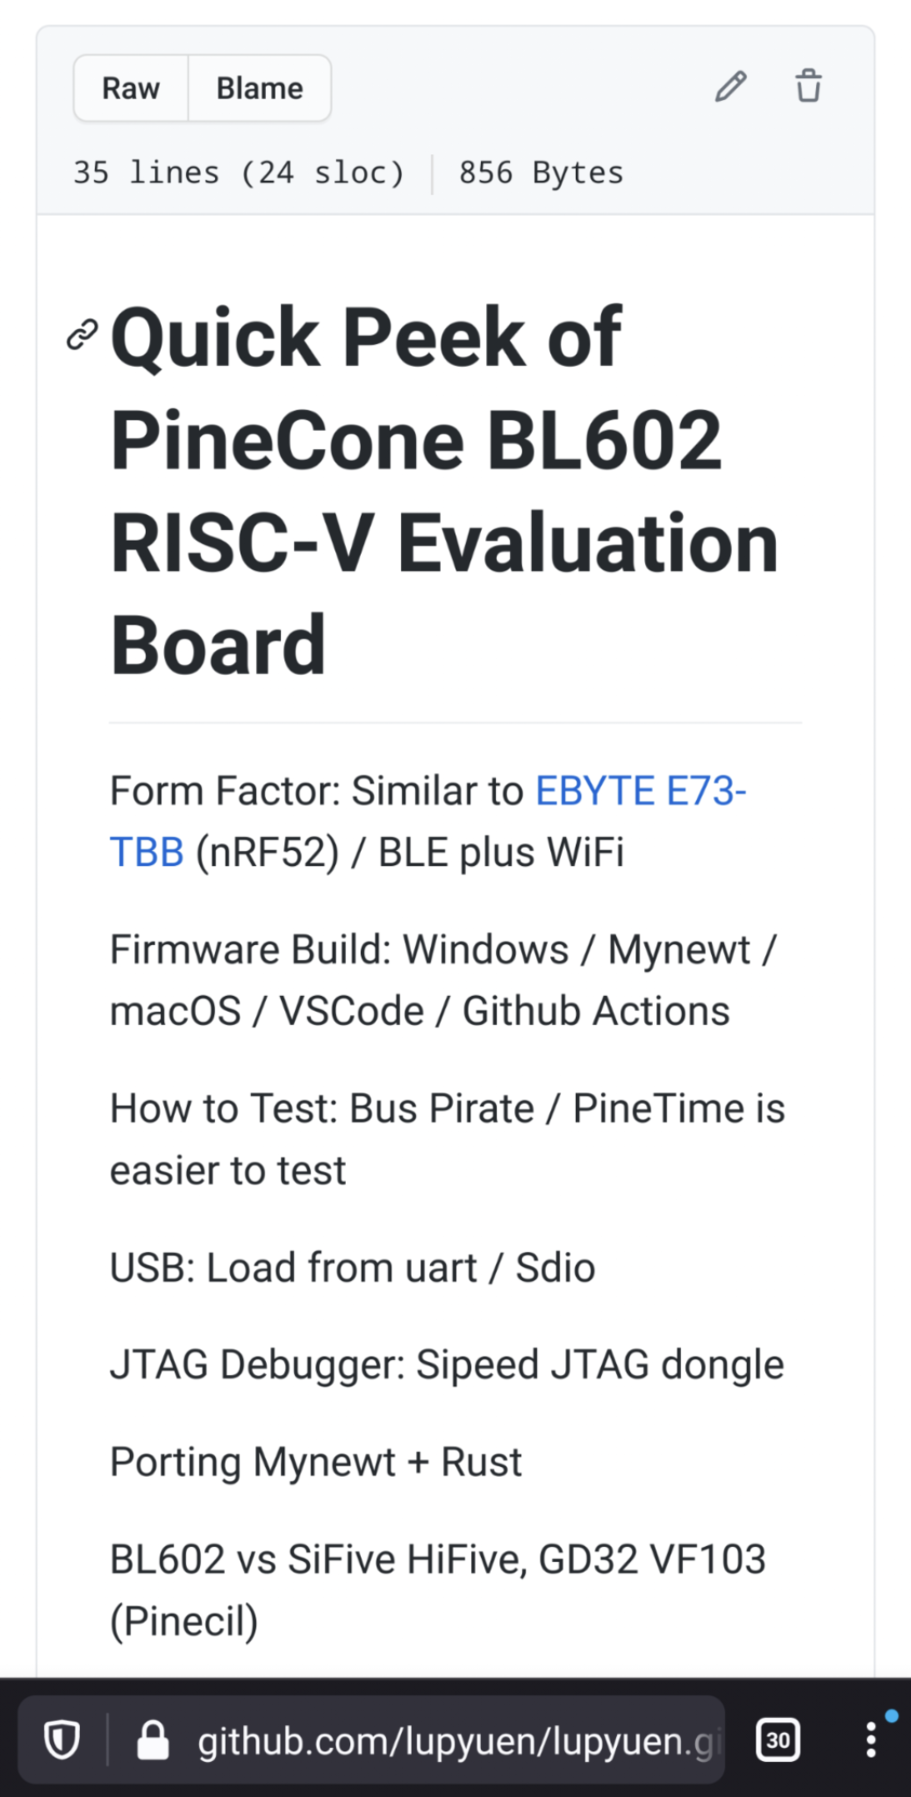Open the EBYTE E73-TBB link
Viewport: 911px width, 1797px height.
coord(640,791)
